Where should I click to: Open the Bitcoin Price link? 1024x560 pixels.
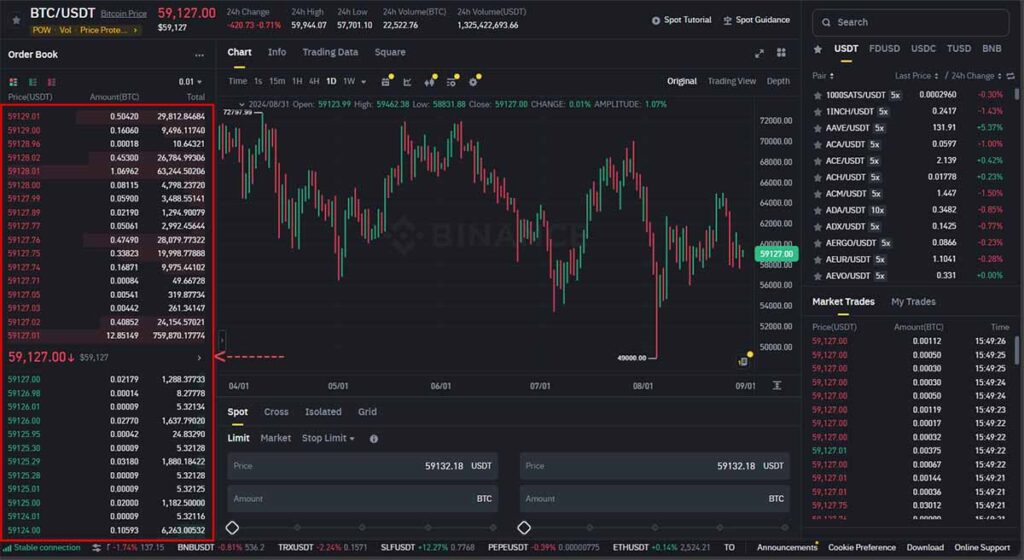[x=123, y=14]
